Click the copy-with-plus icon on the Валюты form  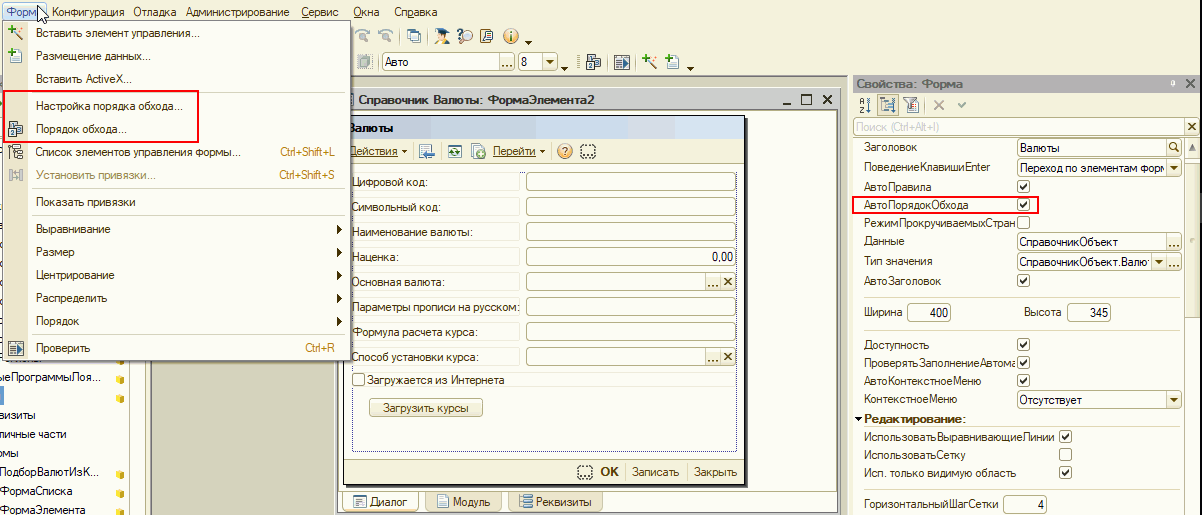click(x=478, y=151)
